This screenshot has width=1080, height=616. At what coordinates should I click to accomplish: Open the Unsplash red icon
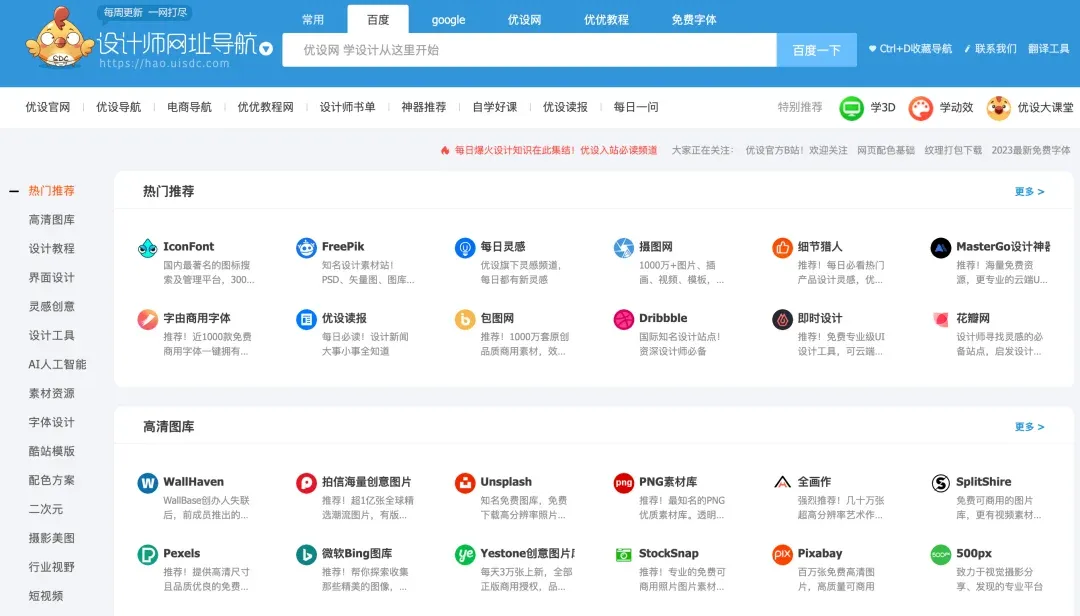[x=465, y=483]
